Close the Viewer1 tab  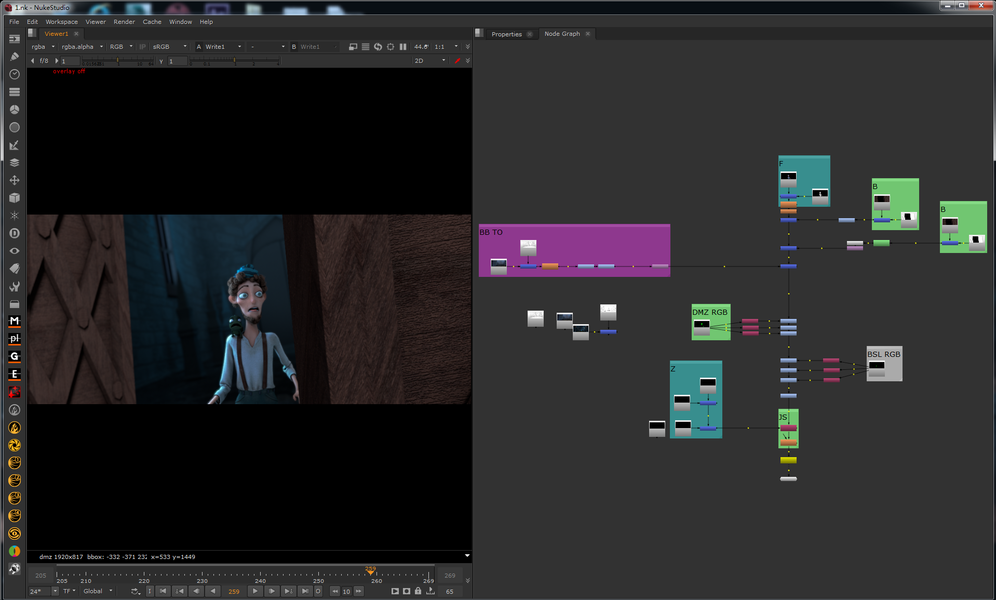76,34
